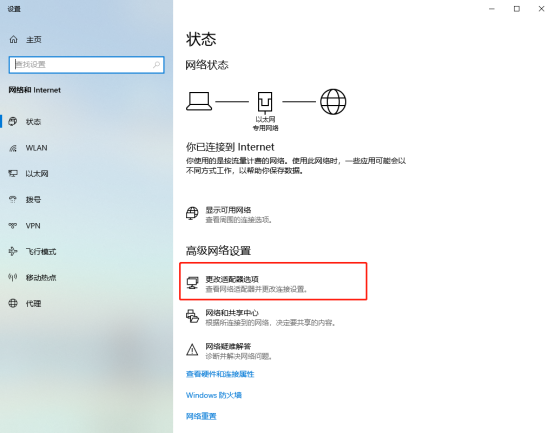Select the 飞行模式 airplane icon

13,251
